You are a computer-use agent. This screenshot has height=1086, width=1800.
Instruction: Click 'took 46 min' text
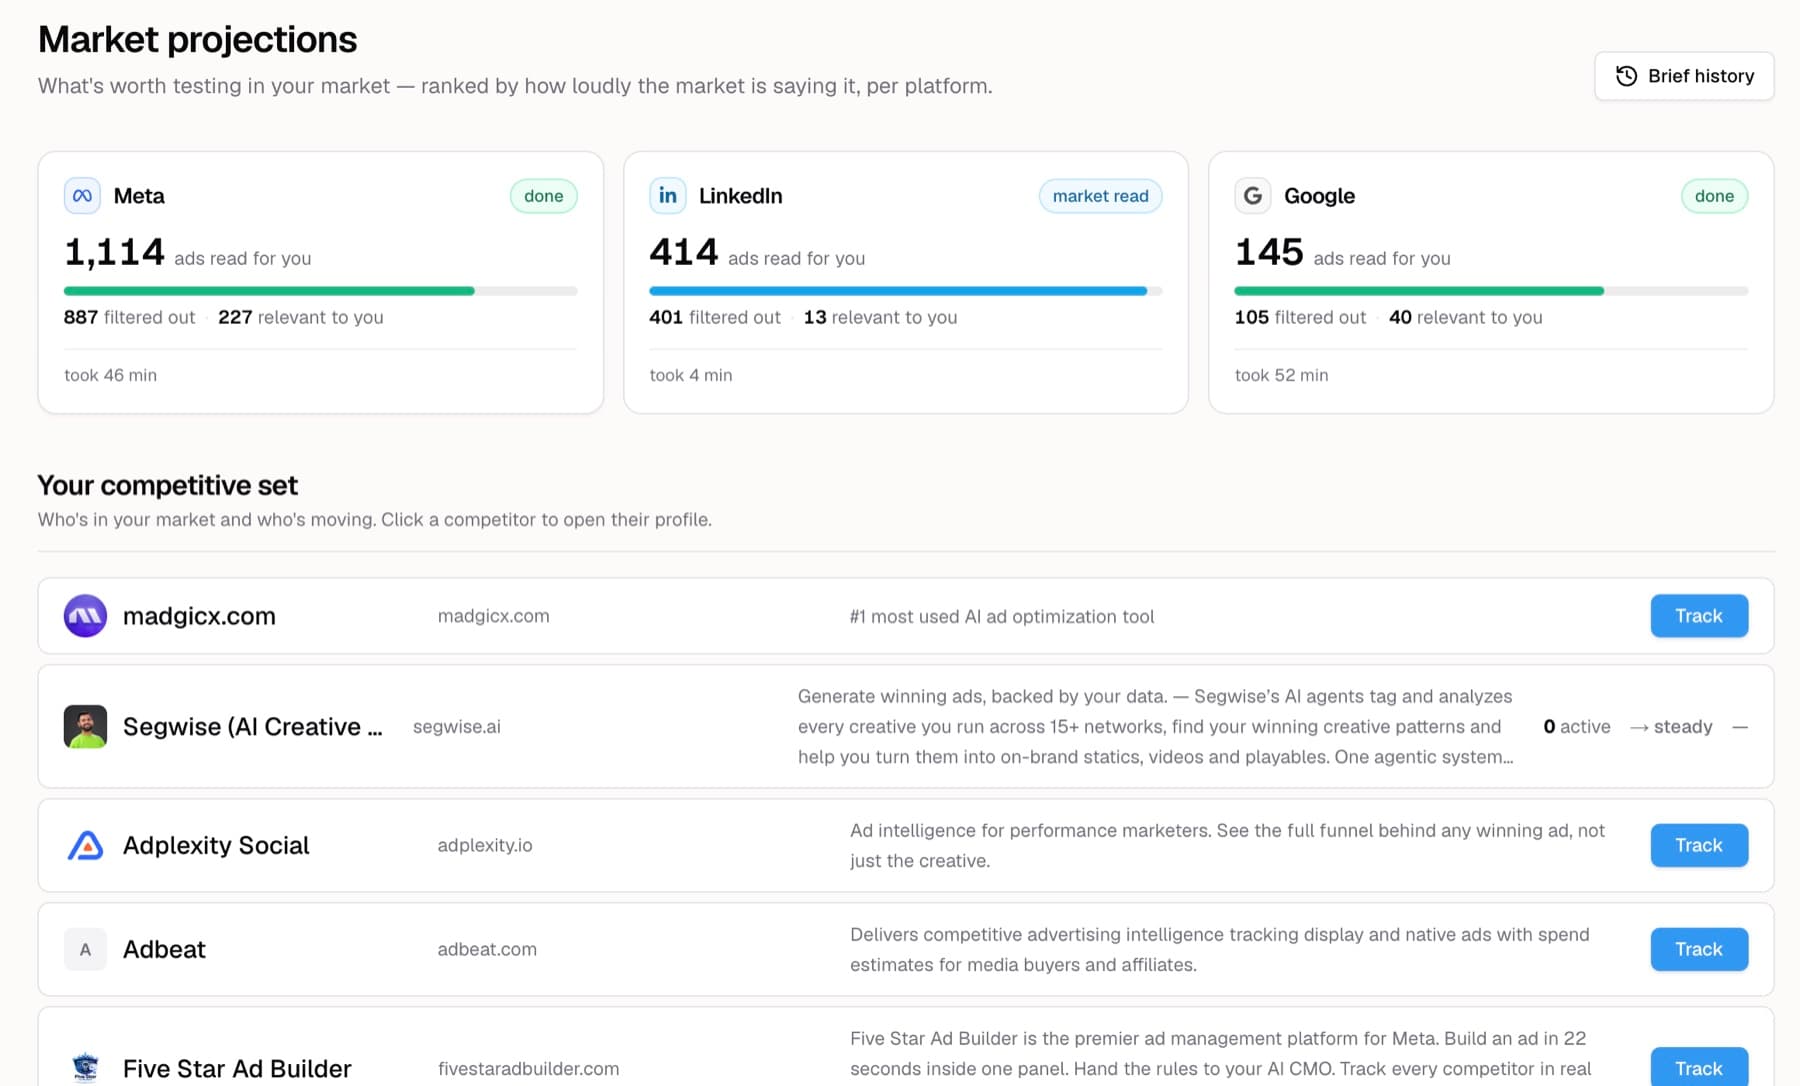[111, 375]
